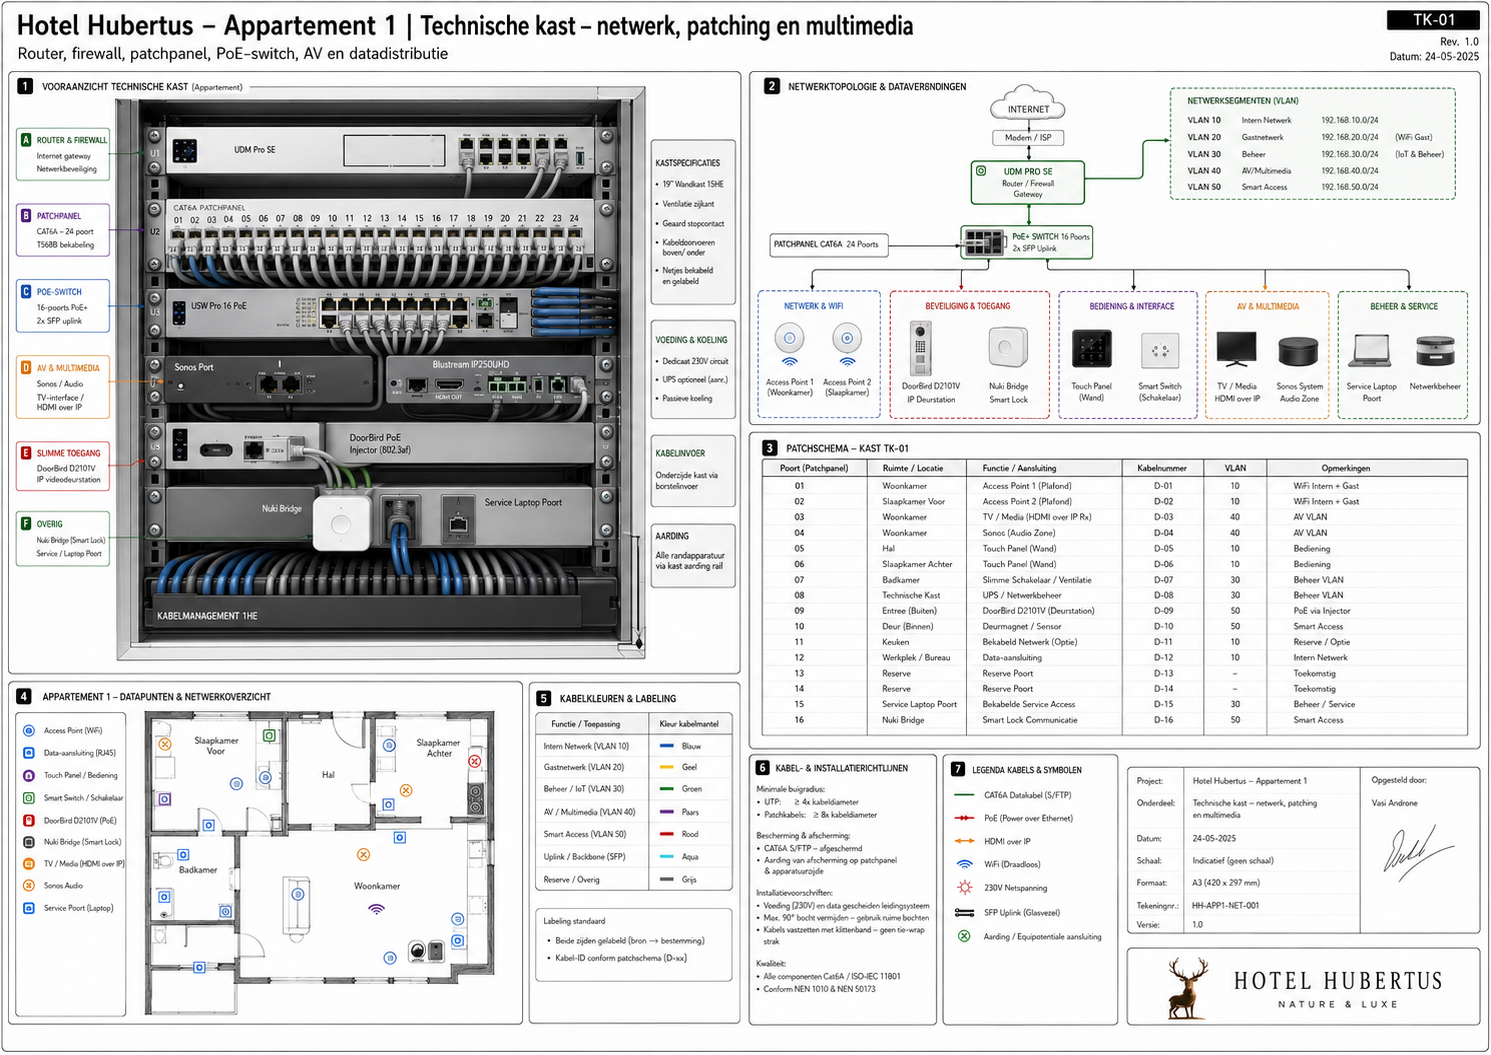Click the 230V Netspanning symbol in cable legend
Viewport: 1491px width, 1055px height.
click(964, 888)
